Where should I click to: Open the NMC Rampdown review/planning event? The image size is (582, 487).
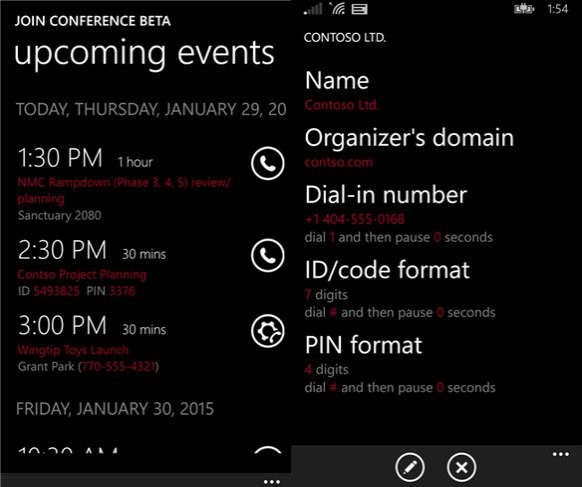pyautogui.click(x=124, y=190)
